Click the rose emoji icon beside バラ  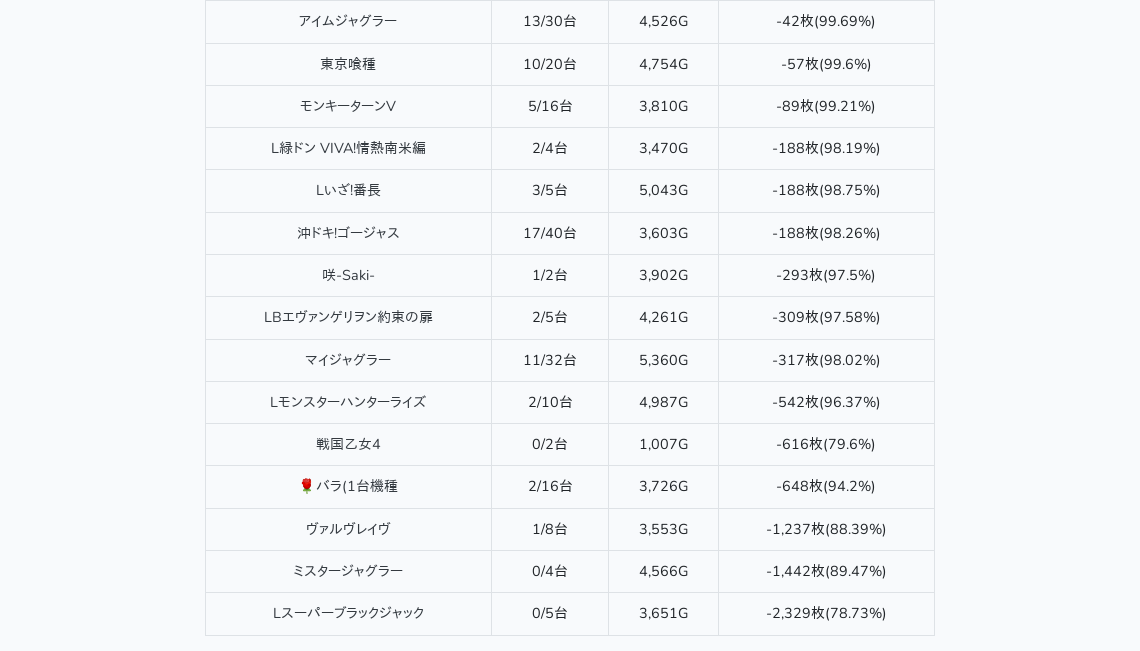click(306, 486)
